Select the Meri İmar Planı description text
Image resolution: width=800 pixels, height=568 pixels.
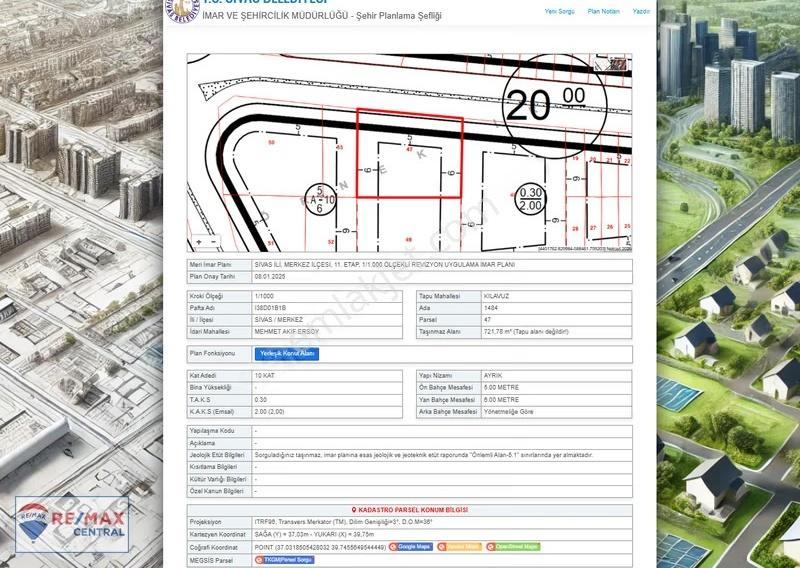(x=384, y=265)
